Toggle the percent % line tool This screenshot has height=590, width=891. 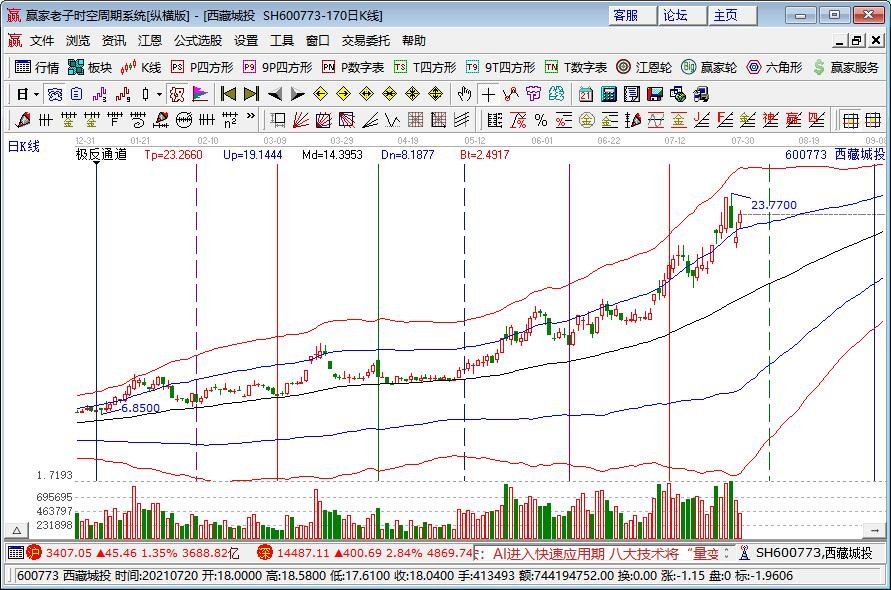pos(540,120)
